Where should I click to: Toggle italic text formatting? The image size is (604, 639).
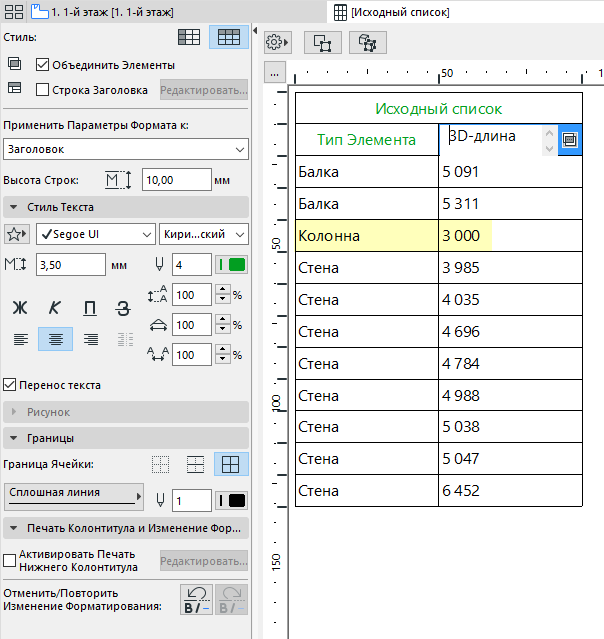pyautogui.click(x=55, y=308)
